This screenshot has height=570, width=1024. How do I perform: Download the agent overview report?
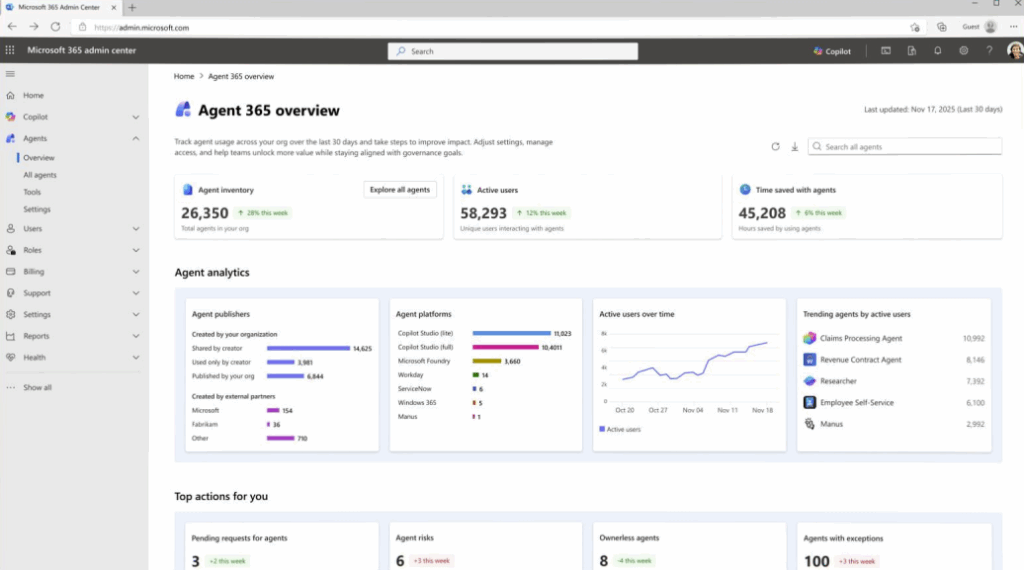tap(795, 147)
